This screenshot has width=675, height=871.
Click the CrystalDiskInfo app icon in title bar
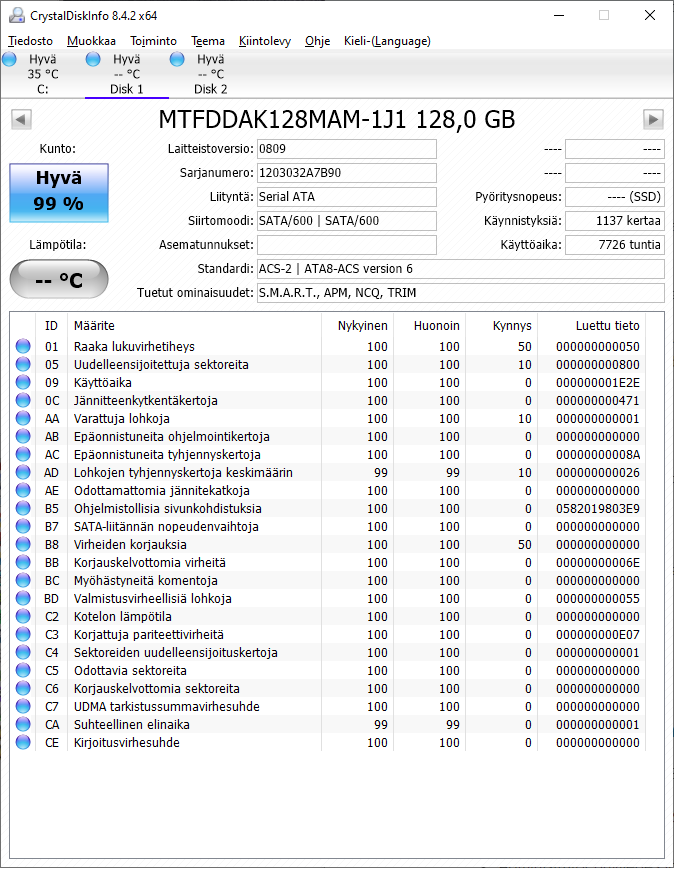[17, 16]
